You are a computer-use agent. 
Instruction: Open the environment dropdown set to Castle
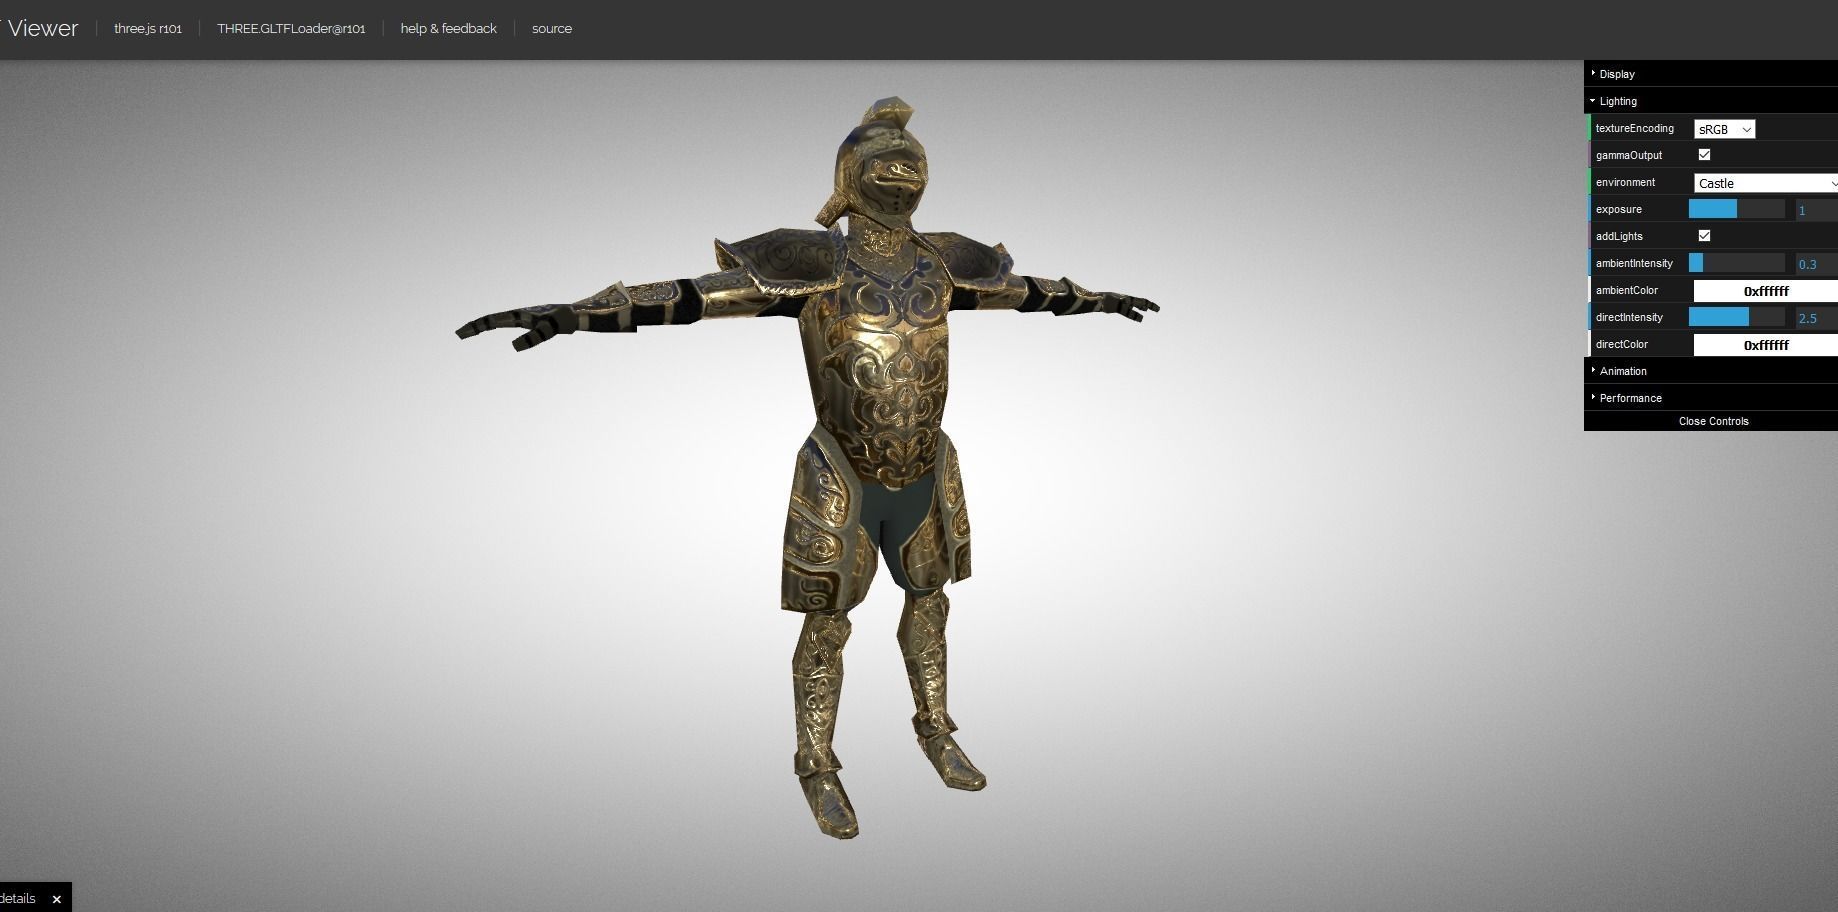1764,183
